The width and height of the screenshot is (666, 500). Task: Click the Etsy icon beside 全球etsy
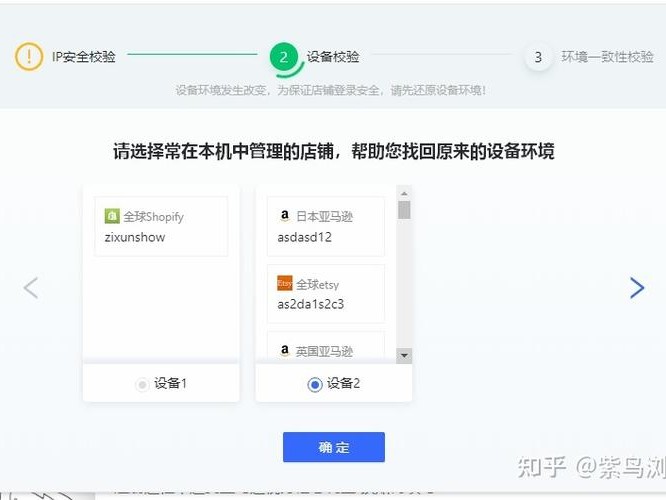pos(285,283)
